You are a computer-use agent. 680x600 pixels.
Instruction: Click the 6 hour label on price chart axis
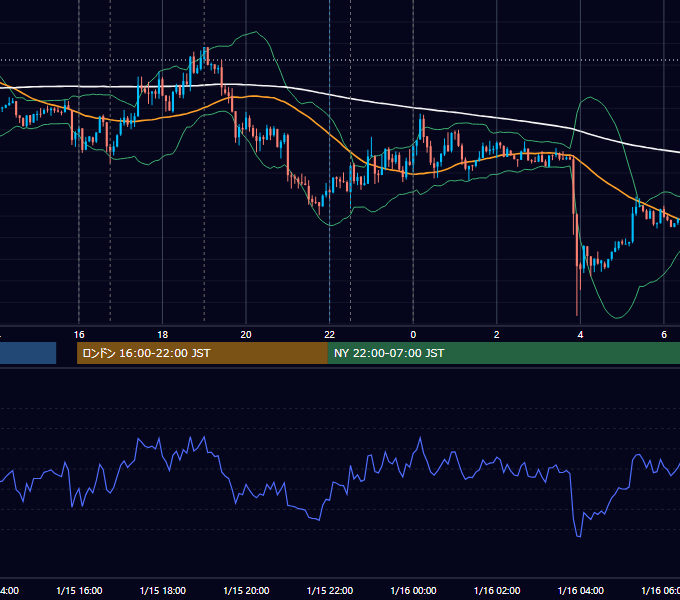(664, 335)
